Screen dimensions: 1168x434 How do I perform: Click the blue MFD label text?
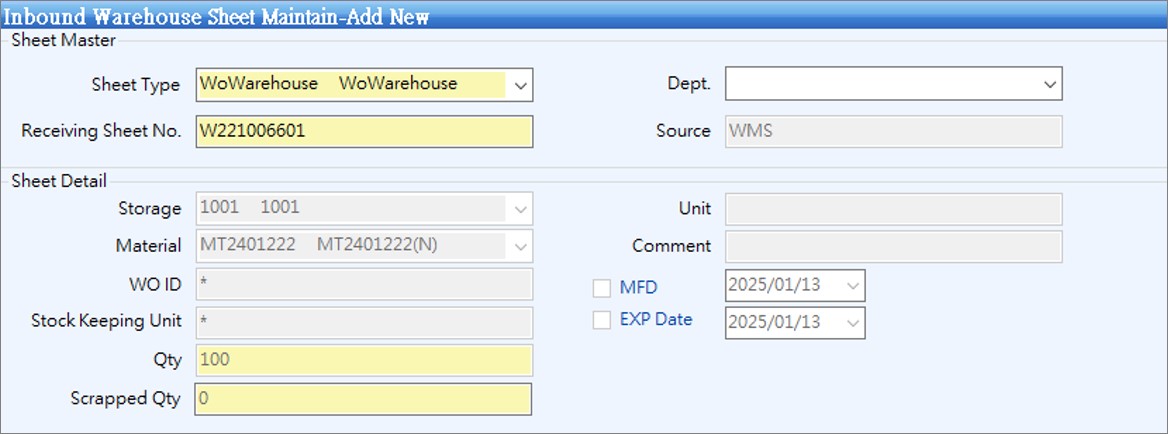(638, 288)
